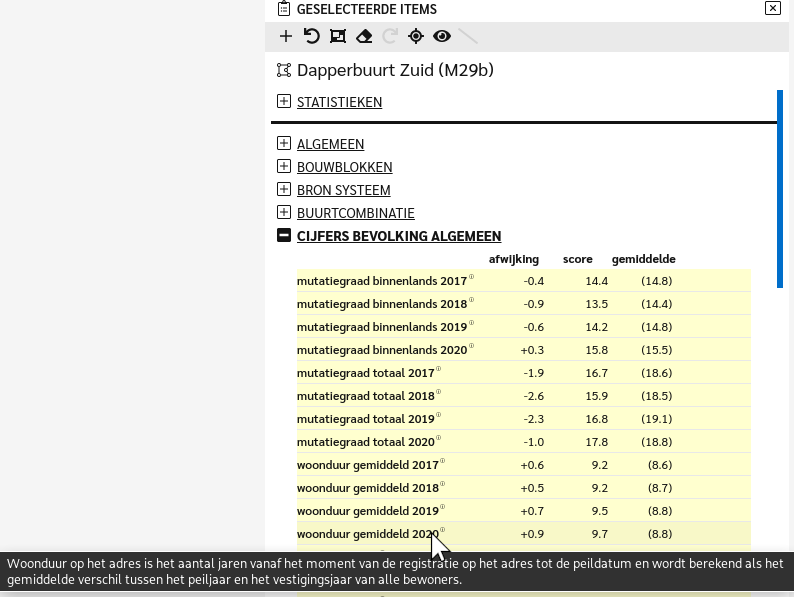Image resolution: width=794 pixels, height=597 pixels.
Task: Open the ALGEMEEN link
Action: [330, 144]
